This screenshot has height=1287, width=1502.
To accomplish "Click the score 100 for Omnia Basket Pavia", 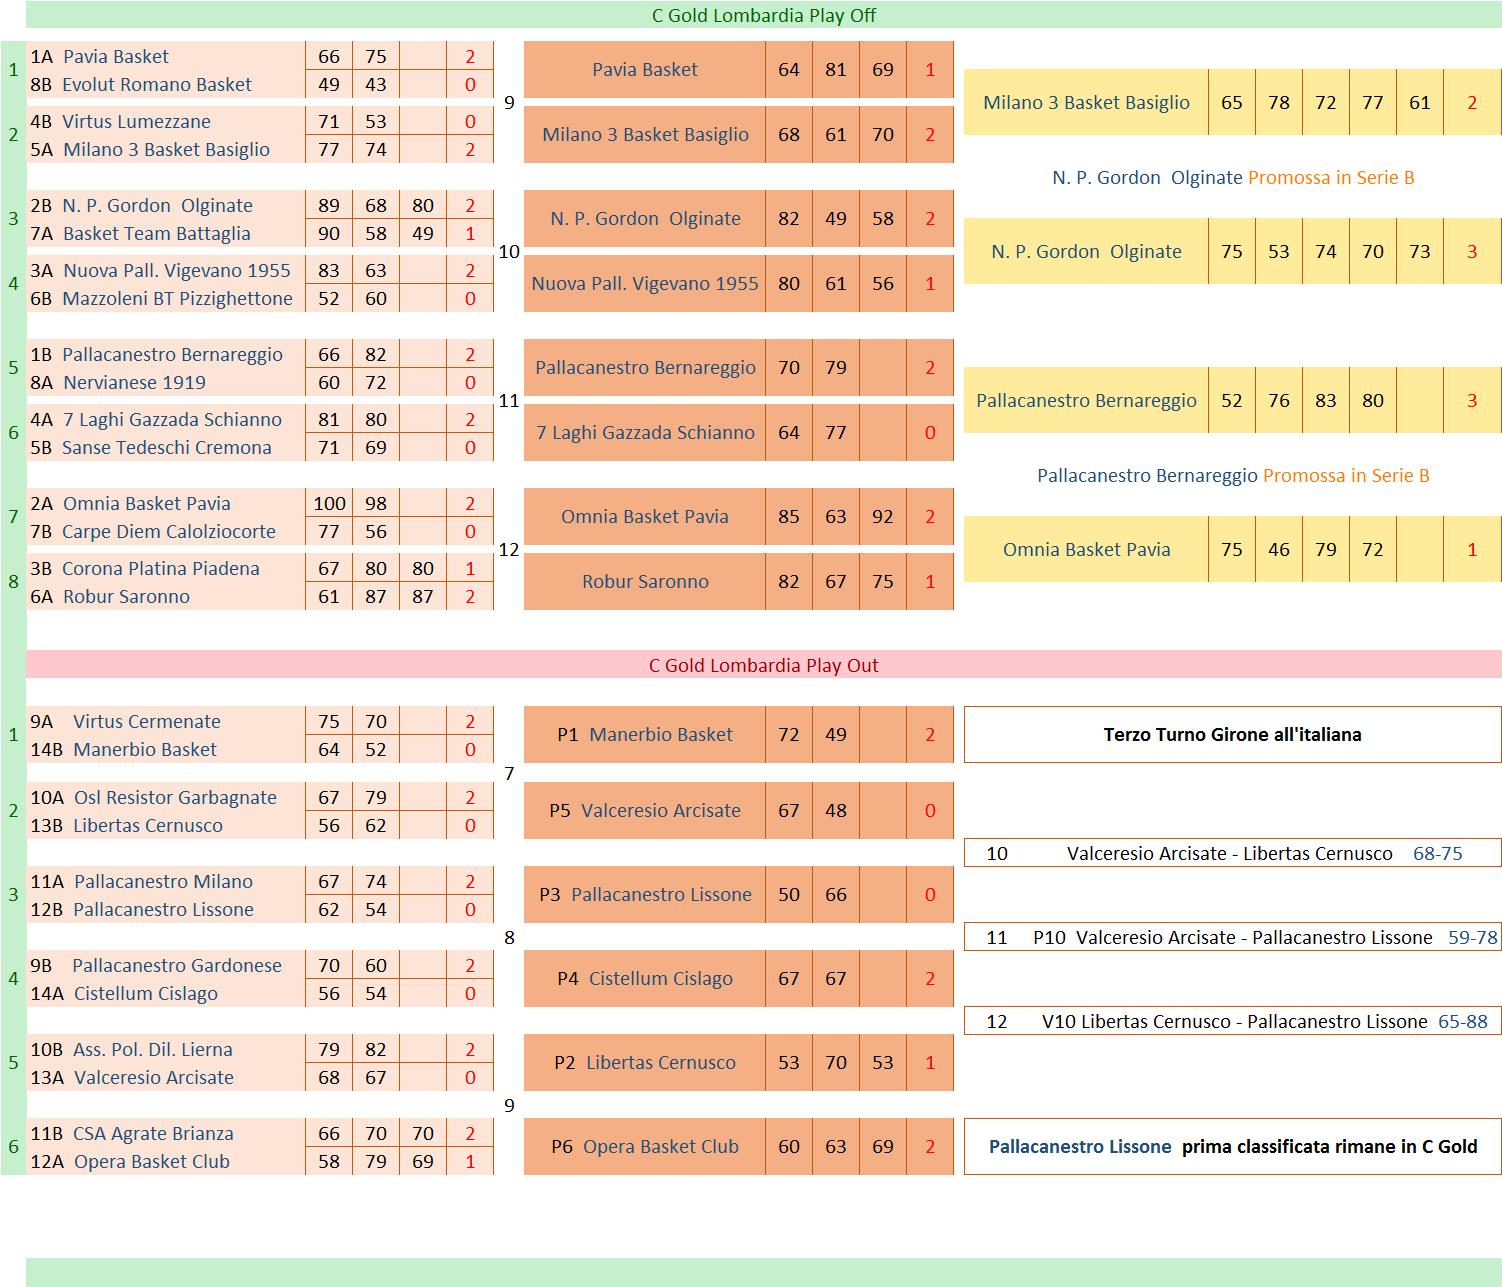I will [329, 504].
